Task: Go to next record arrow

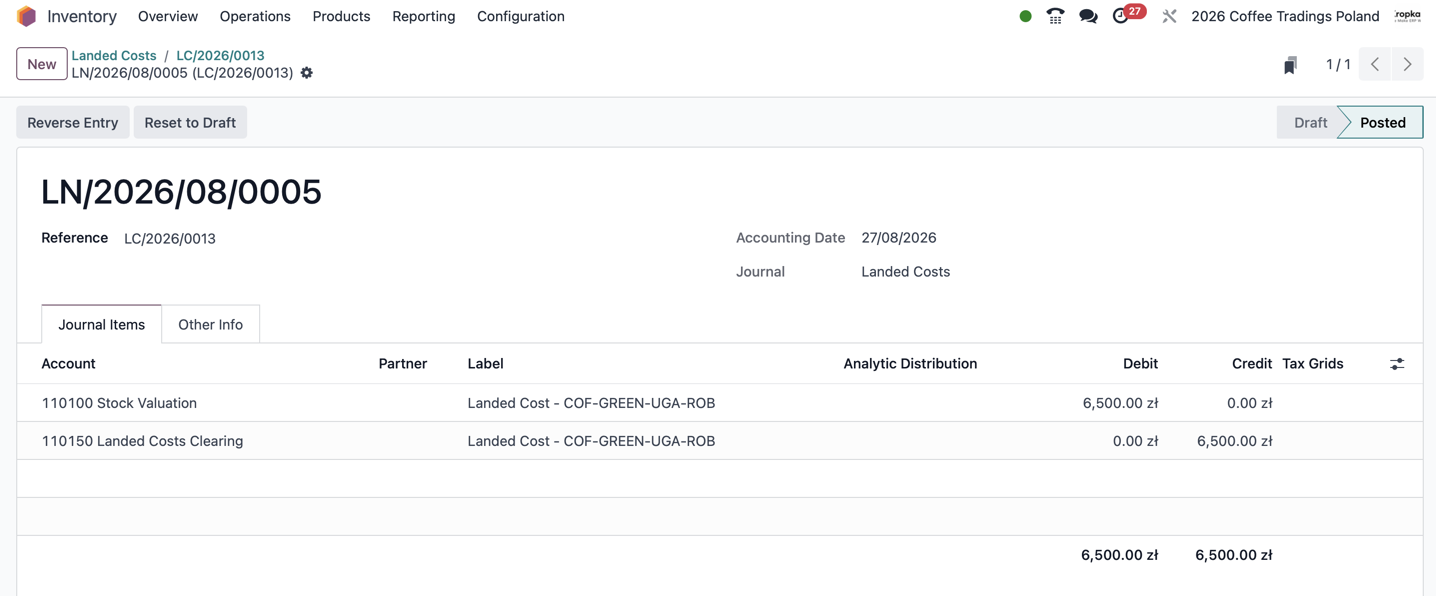Action: pos(1407,64)
